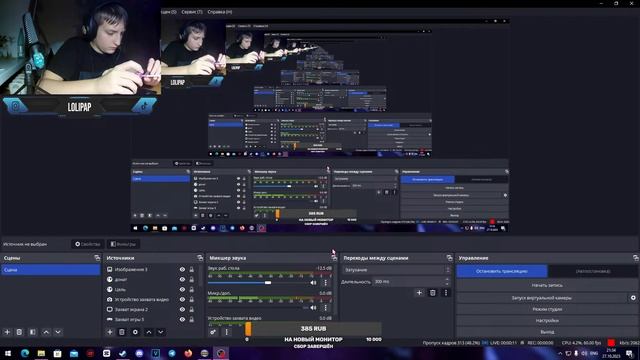The image size is (640, 360).
Task: Hide the донат source
Action: [x=182, y=280]
